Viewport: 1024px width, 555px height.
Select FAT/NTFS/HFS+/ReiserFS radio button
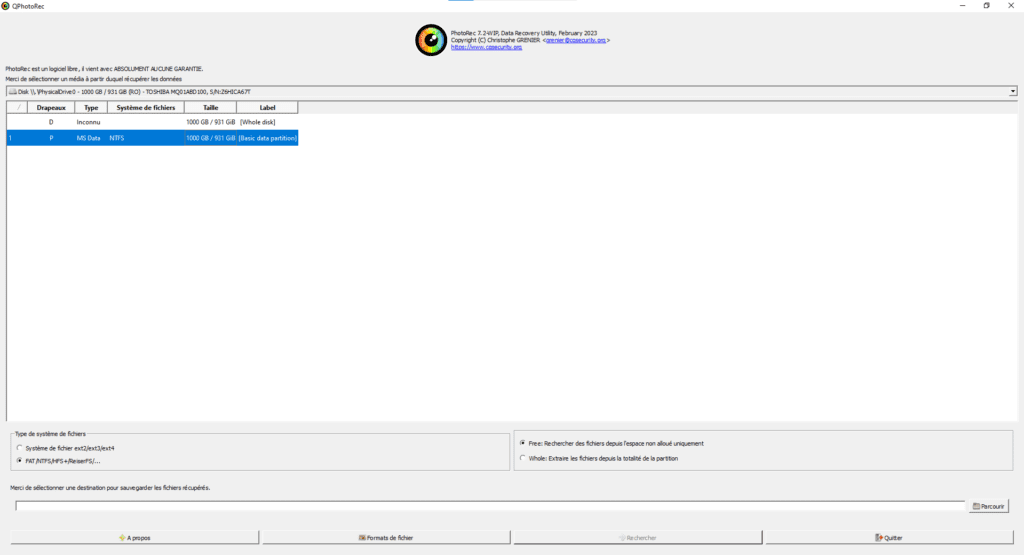pyautogui.click(x=19, y=460)
